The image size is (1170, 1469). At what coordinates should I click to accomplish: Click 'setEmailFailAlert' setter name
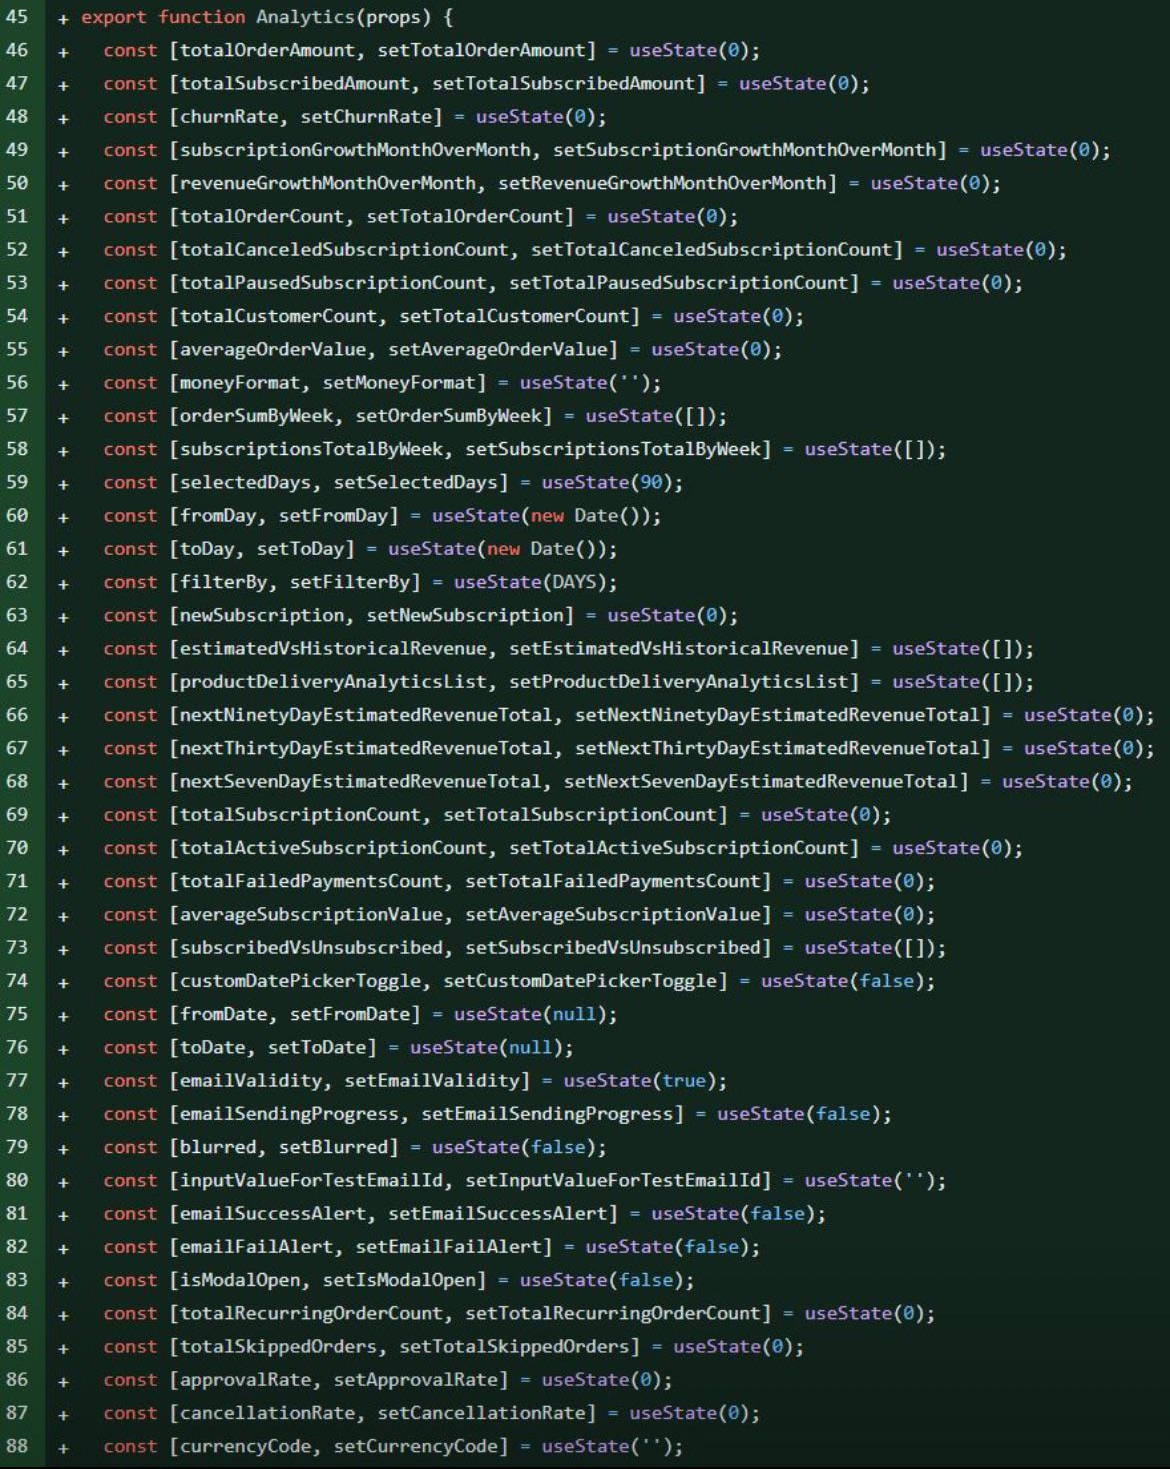[448, 1245]
